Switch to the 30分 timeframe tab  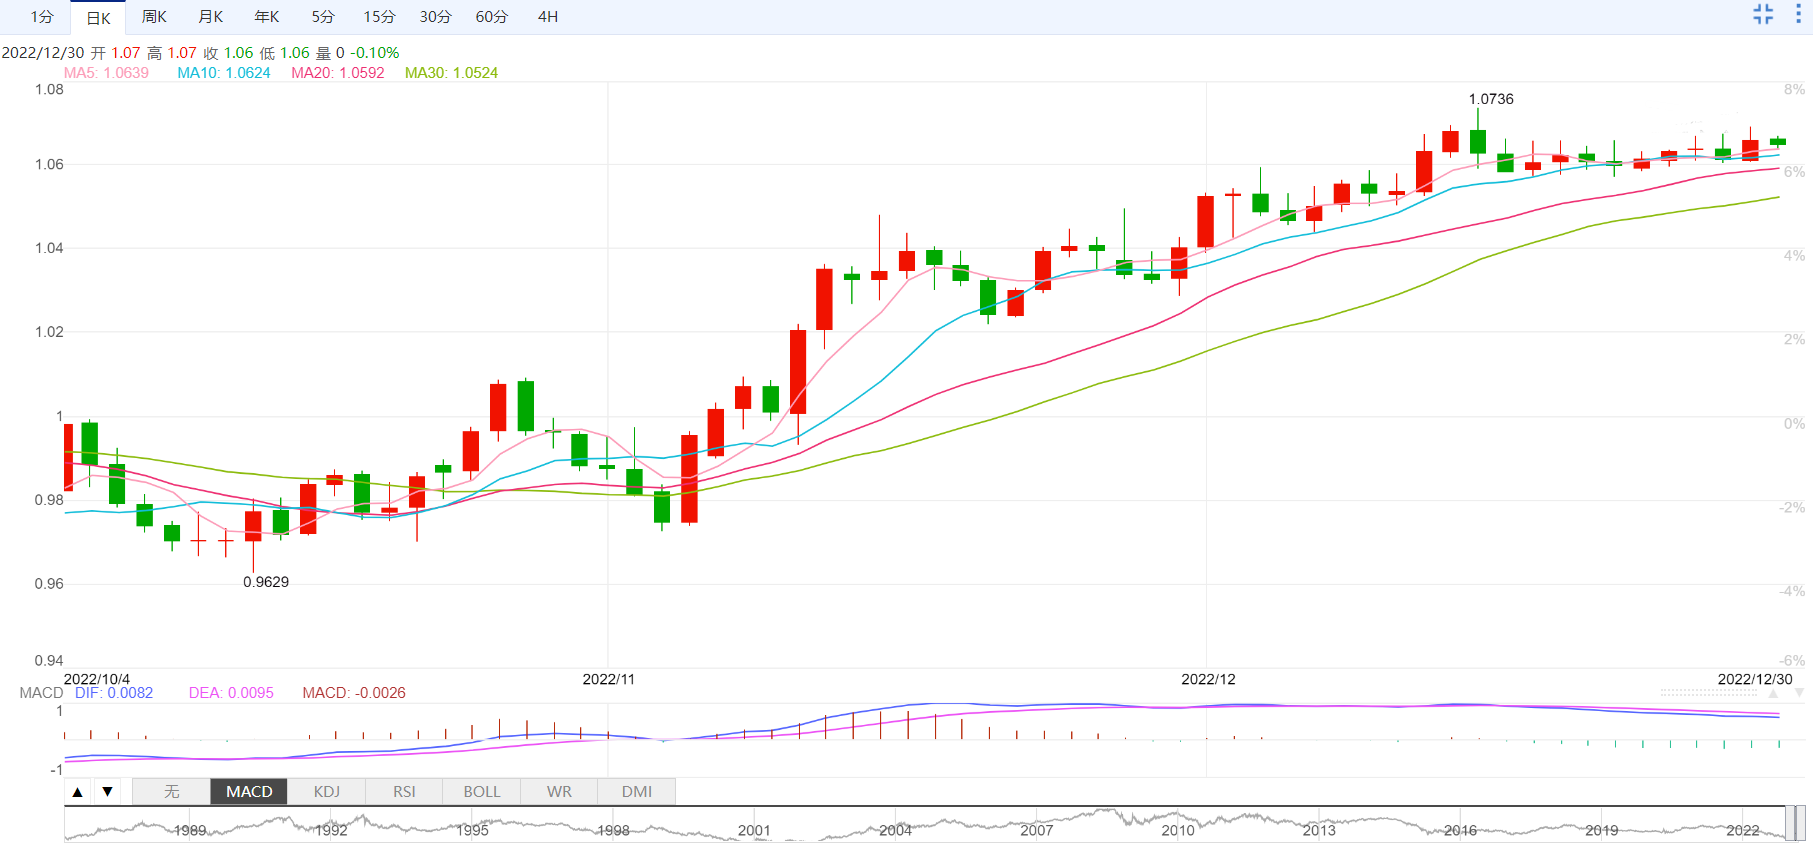(435, 17)
